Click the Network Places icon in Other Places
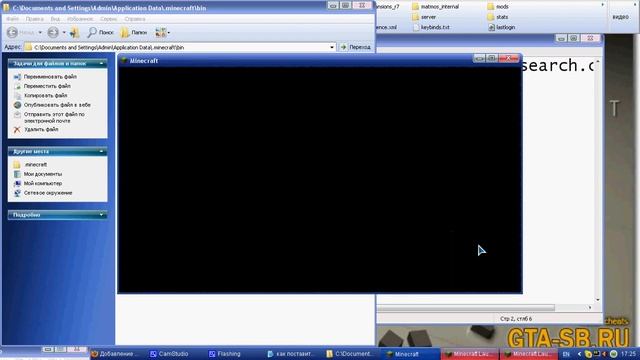This screenshot has height=360, width=640. click(x=17, y=193)
